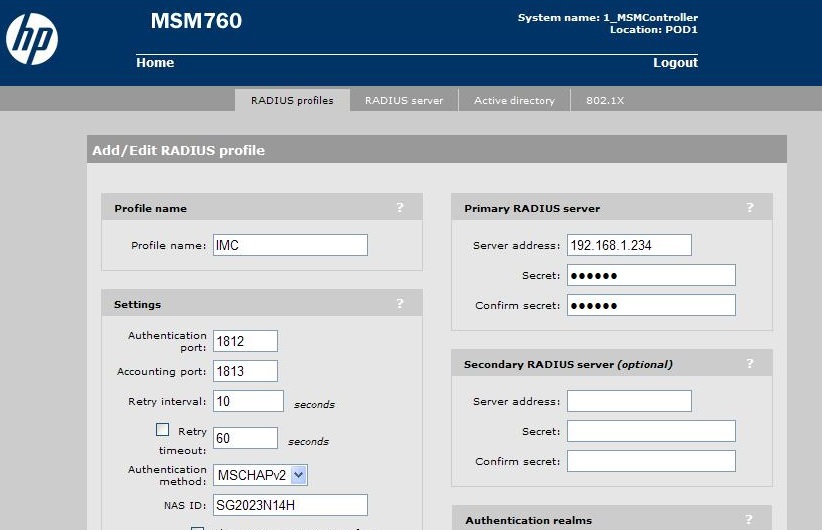Go to Home page
This screenshot has height=530, width=822.
[155, 62]
